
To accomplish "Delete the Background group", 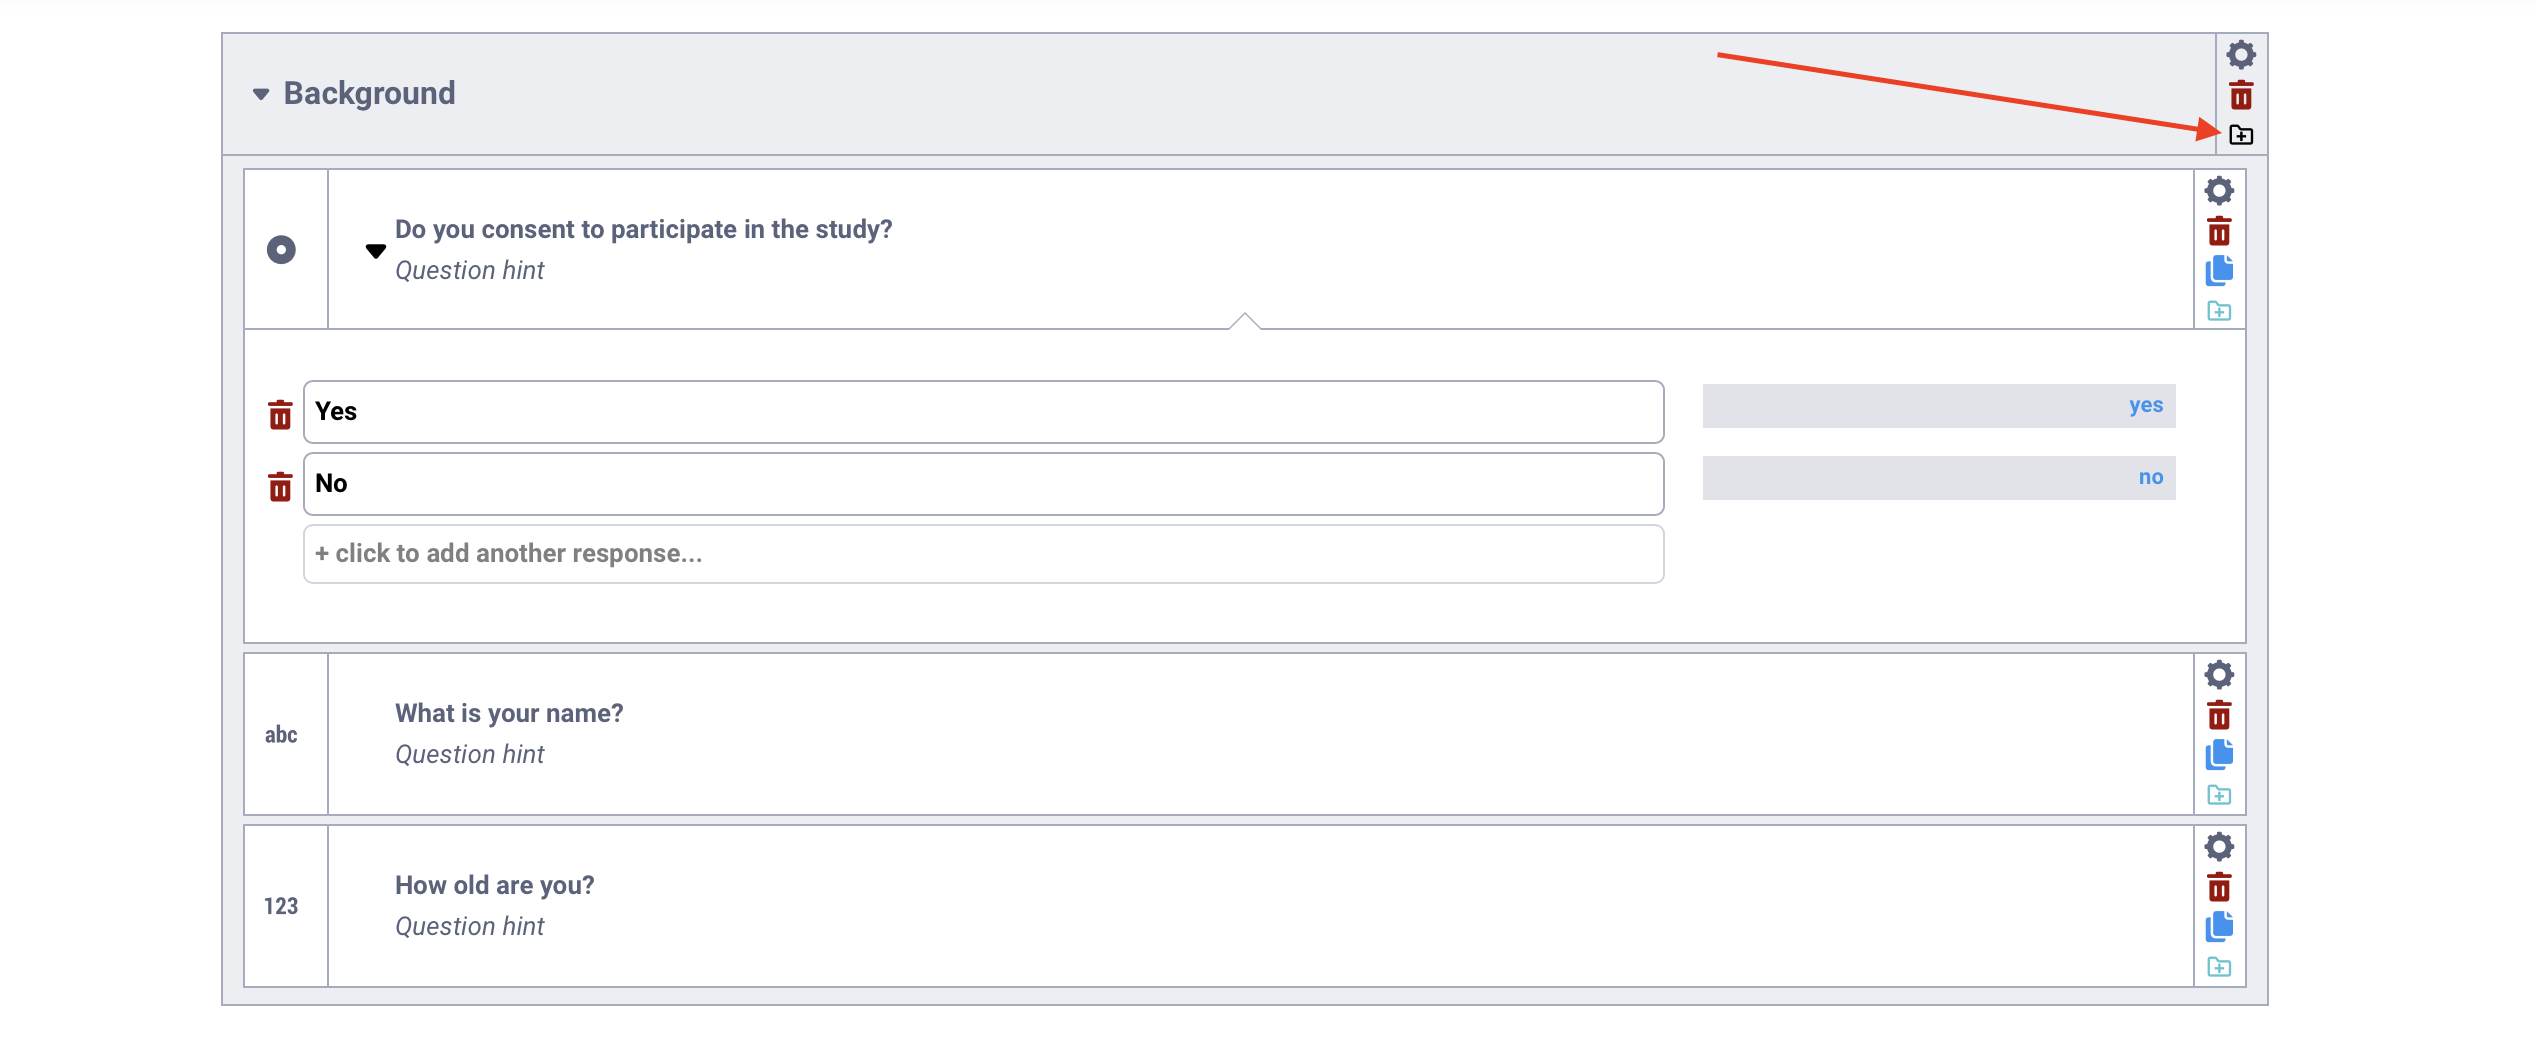I will [2241, 95].
